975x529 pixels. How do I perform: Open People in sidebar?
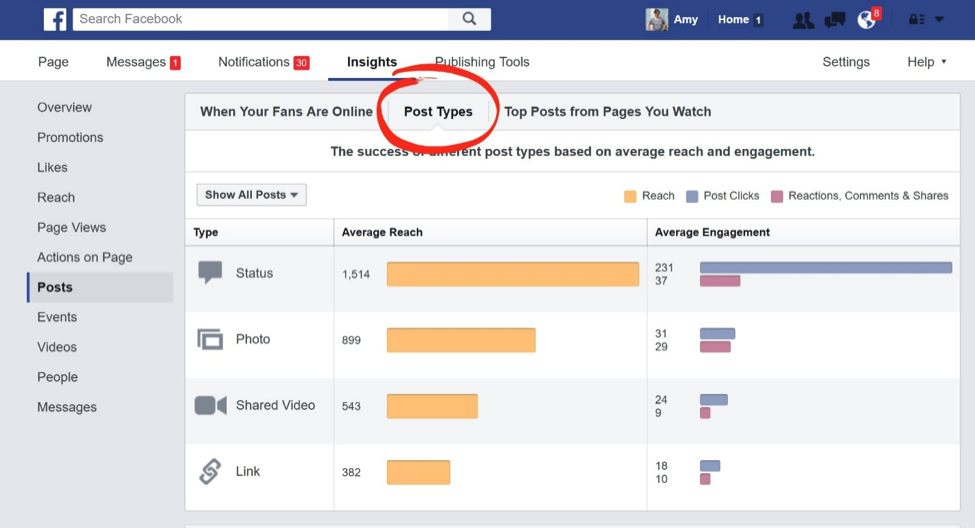point(57,377)
